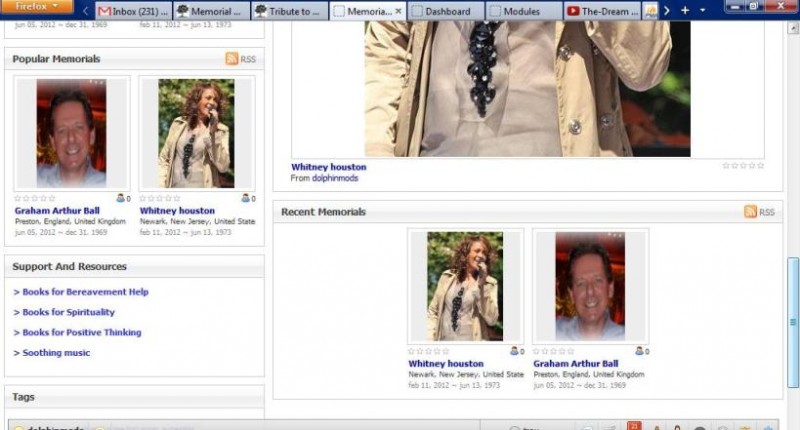Open Whitney houston link below large photo
This screenshot has width=800, height=430.
point(329,167)
